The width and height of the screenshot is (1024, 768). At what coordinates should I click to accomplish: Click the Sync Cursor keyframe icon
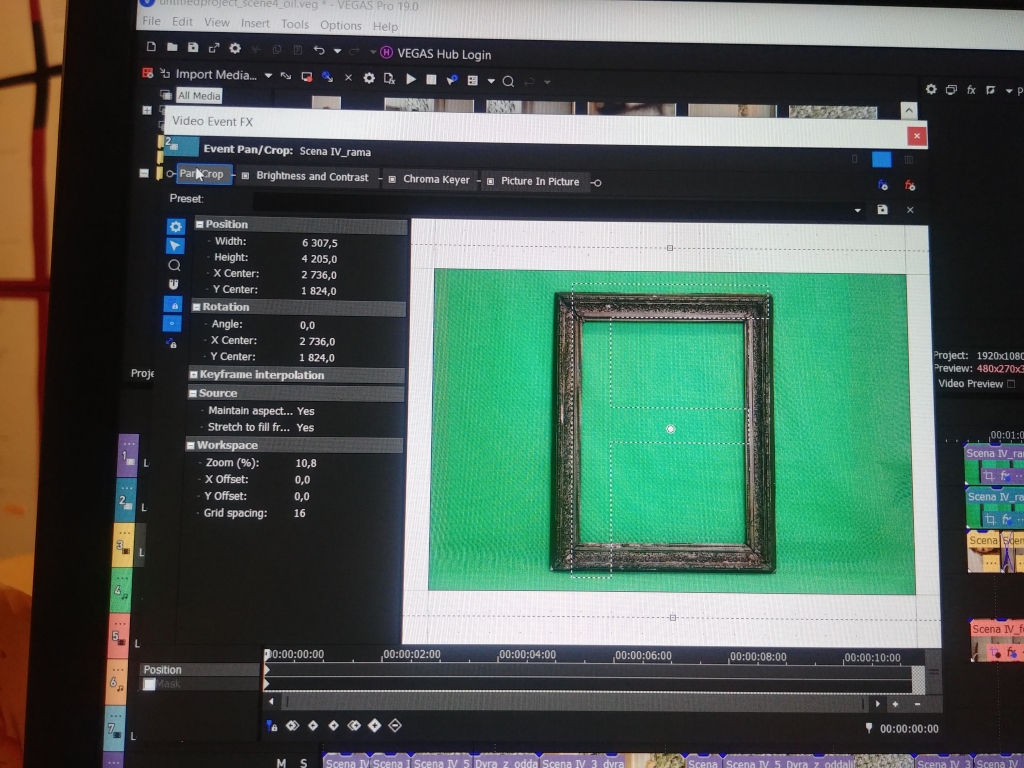pyautogui.click(x=272, y=726)
